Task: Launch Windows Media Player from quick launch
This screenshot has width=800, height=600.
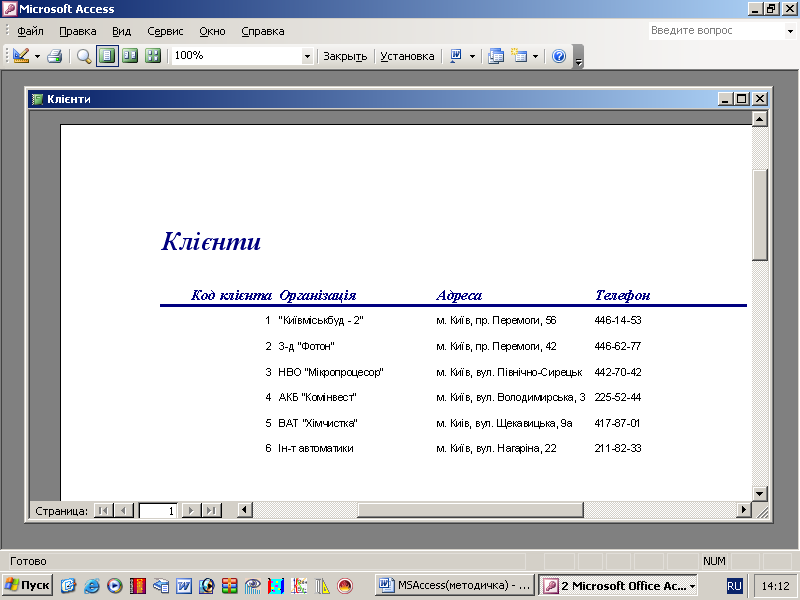Action: (x=115, y=585)
